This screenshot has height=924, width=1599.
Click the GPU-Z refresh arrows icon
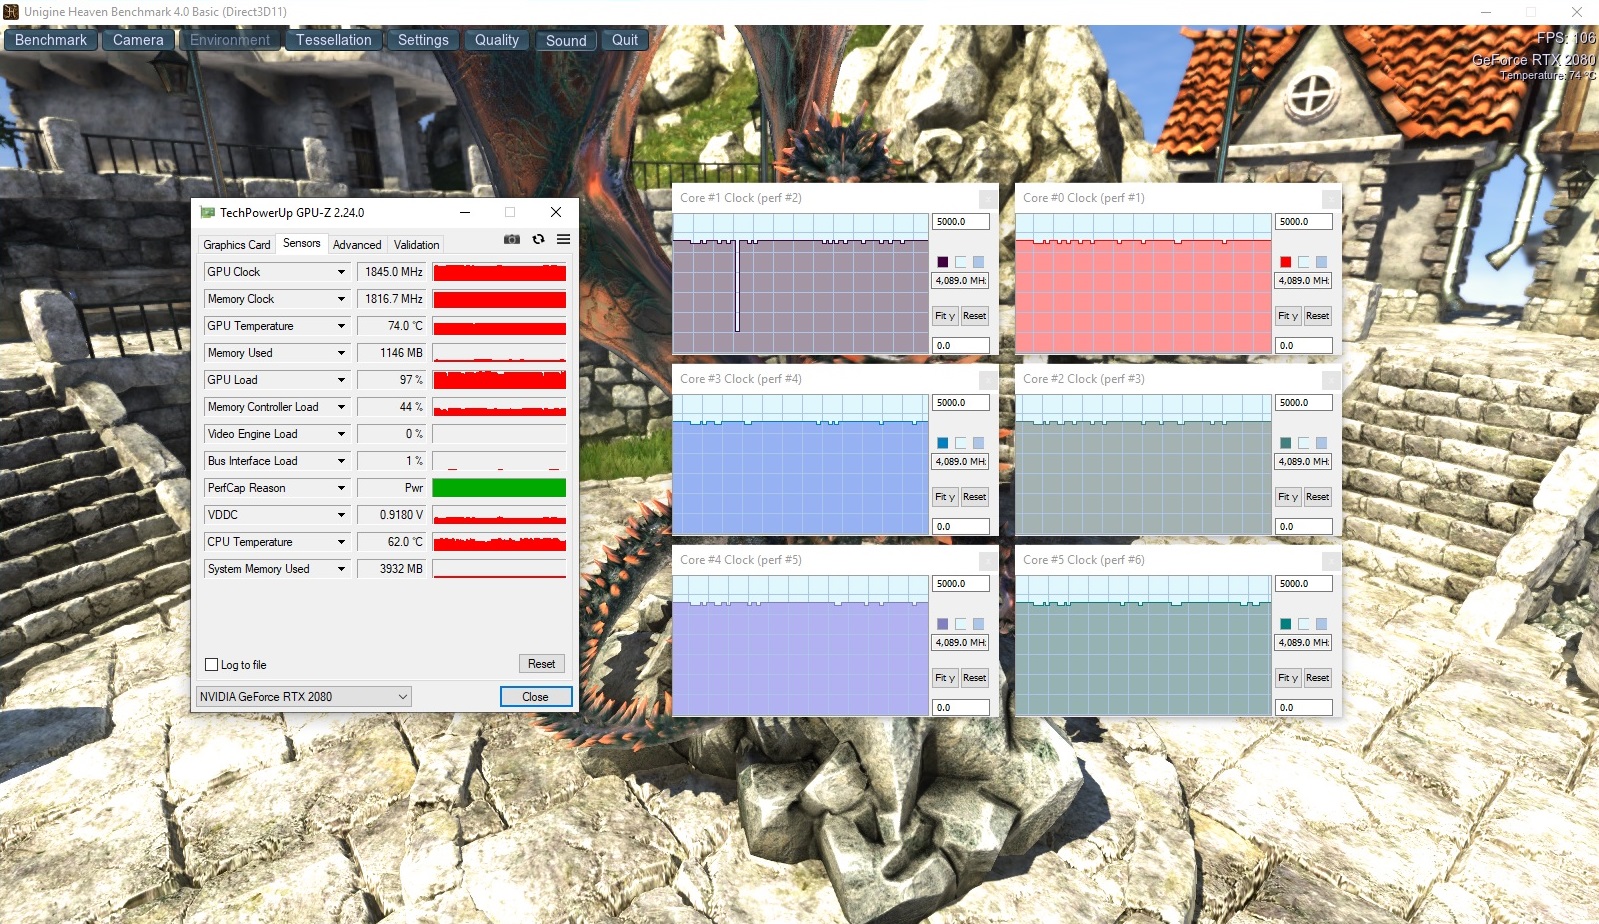pyautogui.click(x=538, y=240)
